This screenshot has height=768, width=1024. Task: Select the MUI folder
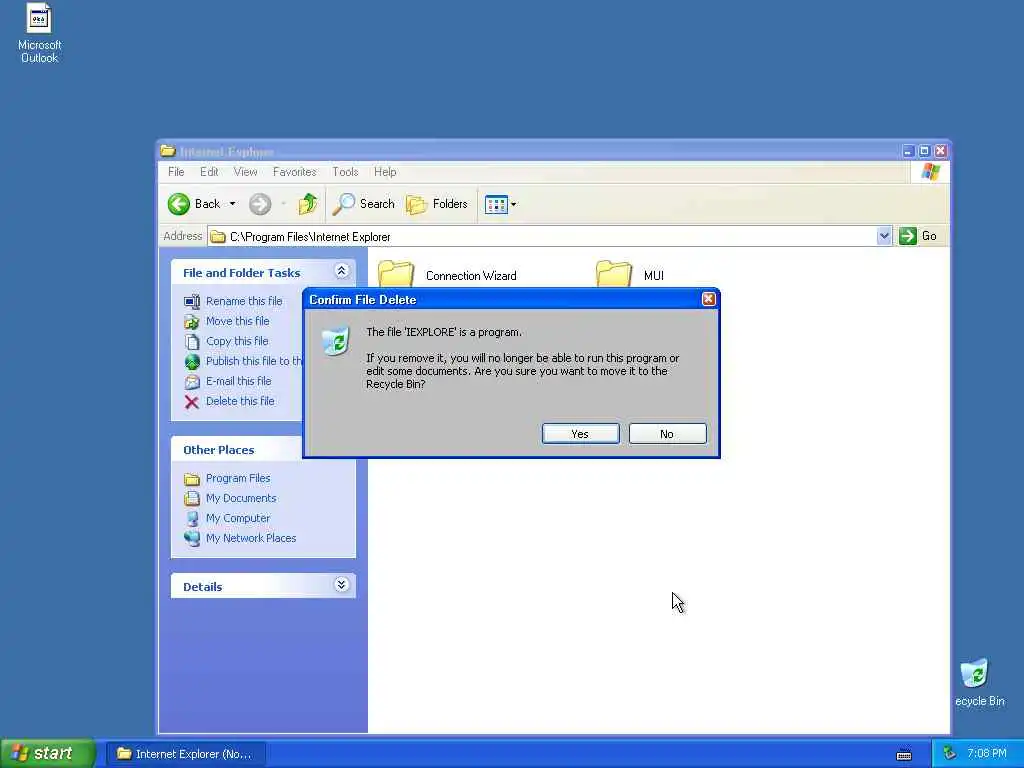tap(630, 274)
